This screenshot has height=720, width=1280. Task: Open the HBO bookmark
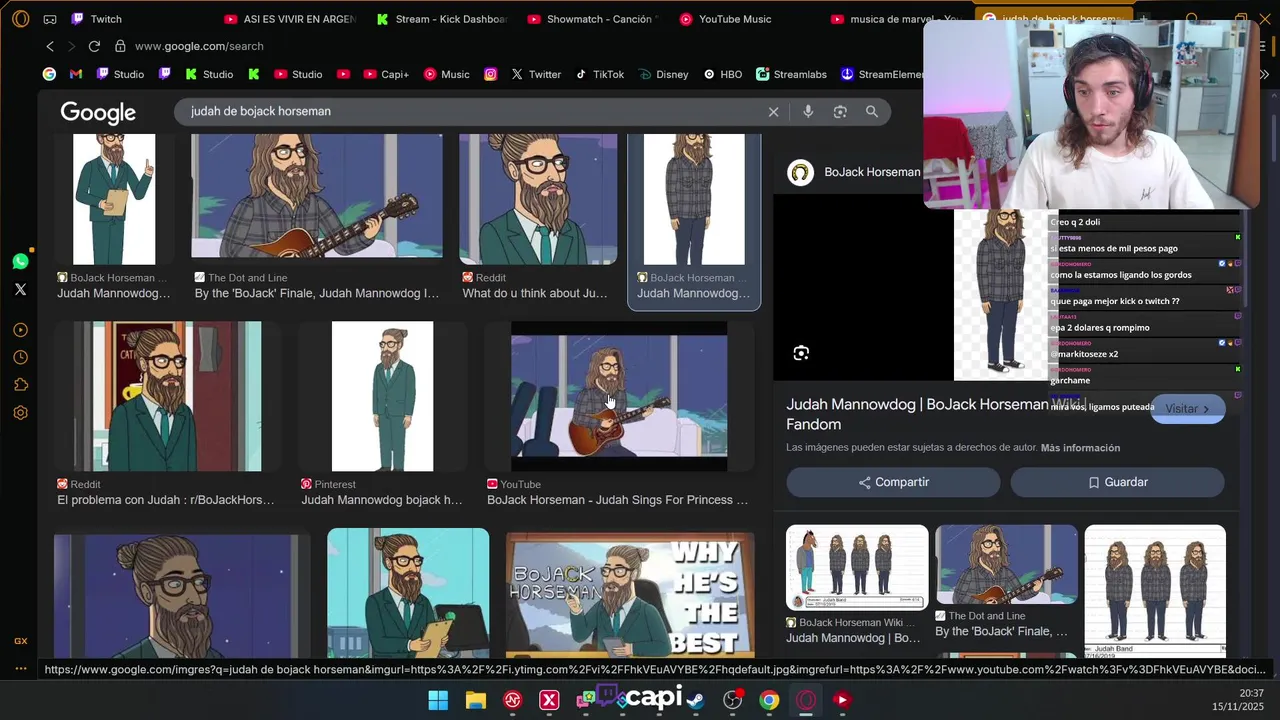coord(723,74)
